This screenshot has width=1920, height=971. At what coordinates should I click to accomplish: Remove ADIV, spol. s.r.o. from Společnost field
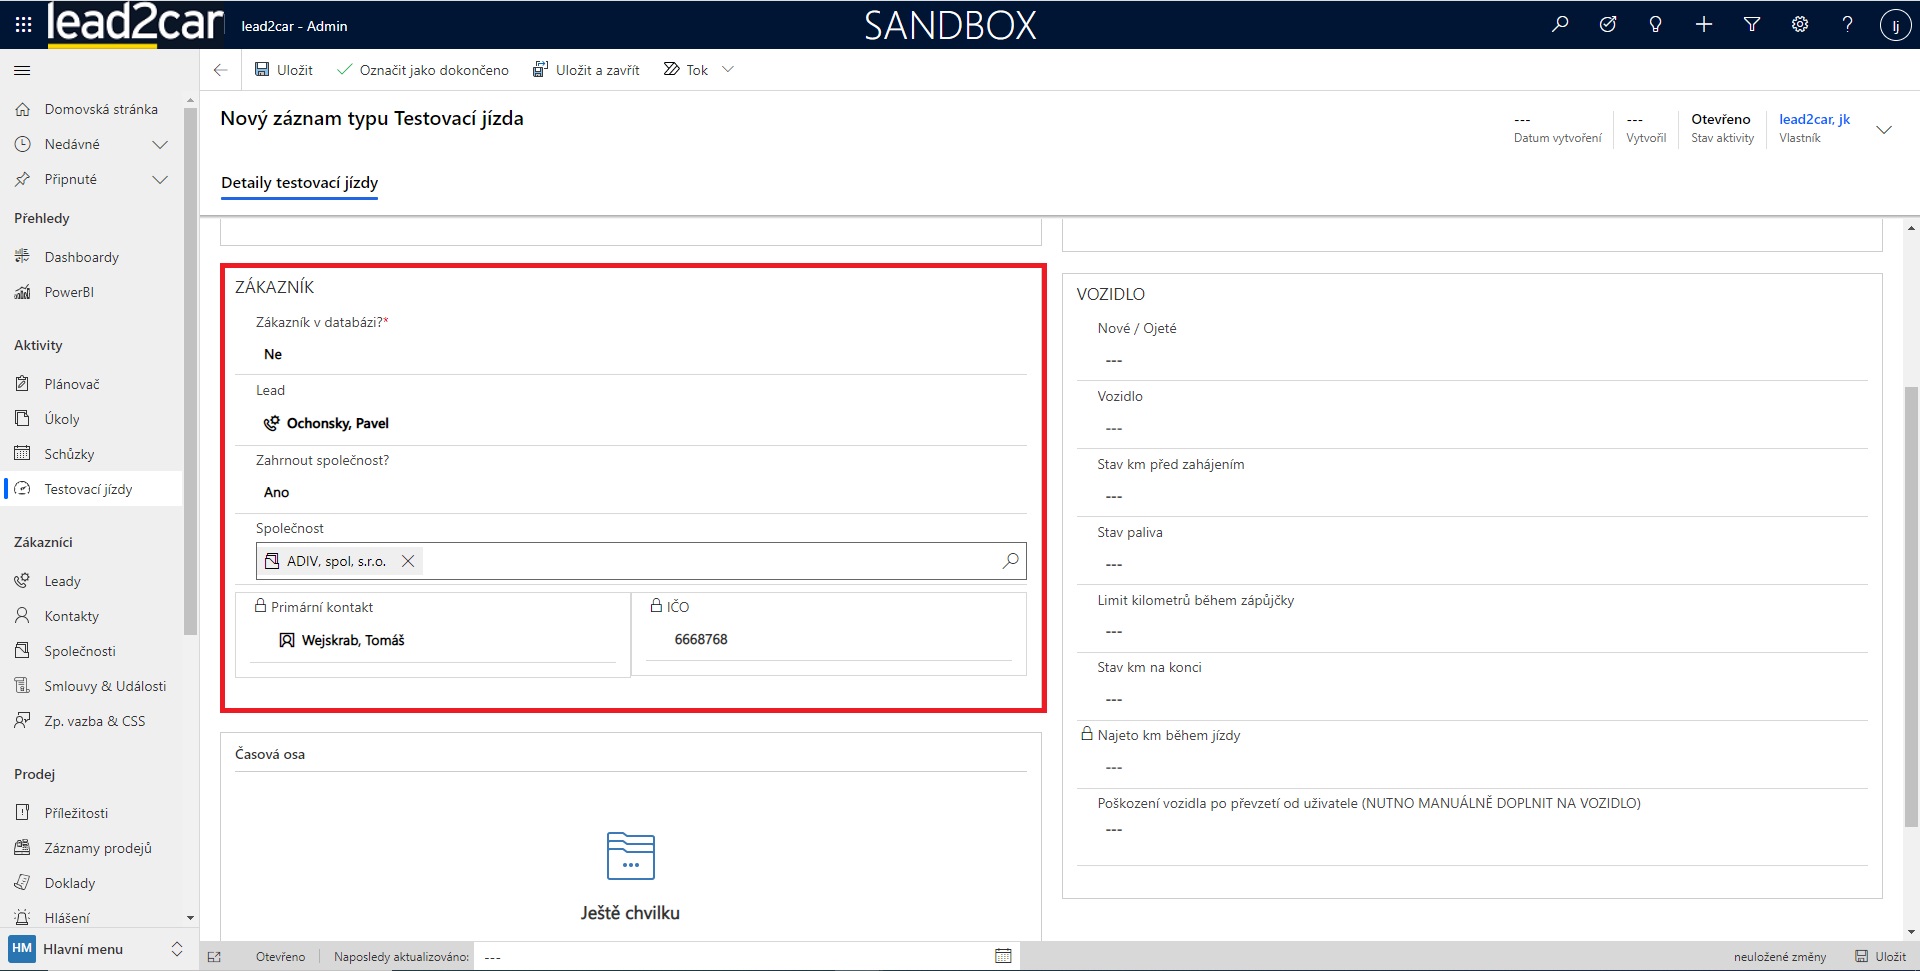point(408,561)
